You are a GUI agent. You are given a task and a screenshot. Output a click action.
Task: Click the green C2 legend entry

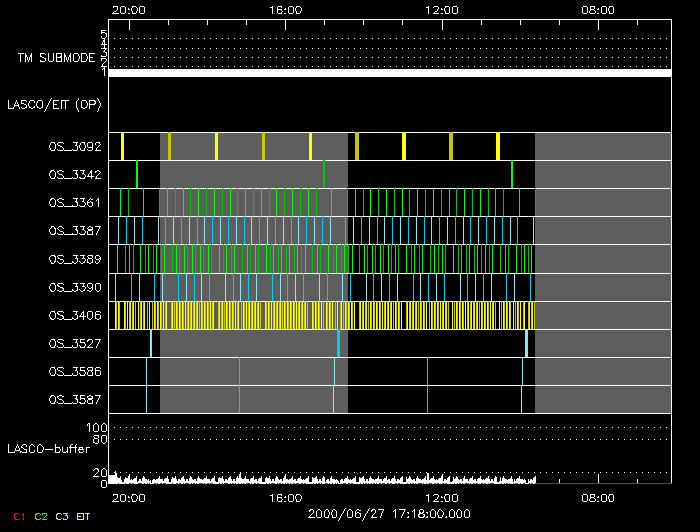(40, 516)
